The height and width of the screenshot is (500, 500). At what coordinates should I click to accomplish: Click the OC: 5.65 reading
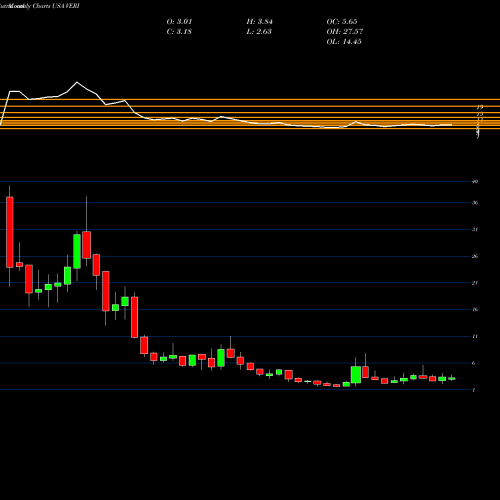click(342, 22)
